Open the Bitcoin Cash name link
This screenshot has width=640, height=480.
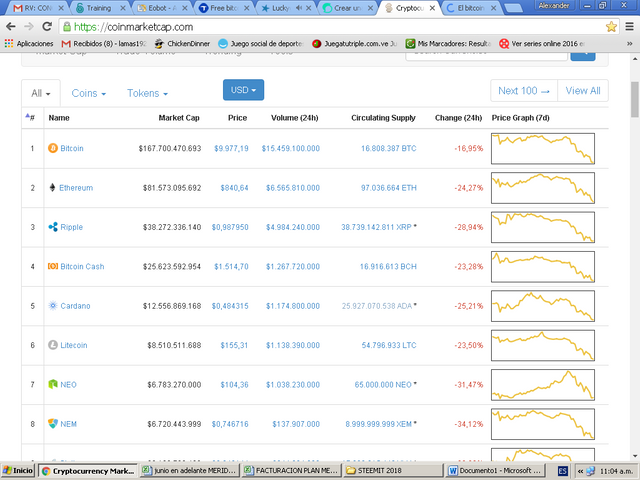coord(82,267)
